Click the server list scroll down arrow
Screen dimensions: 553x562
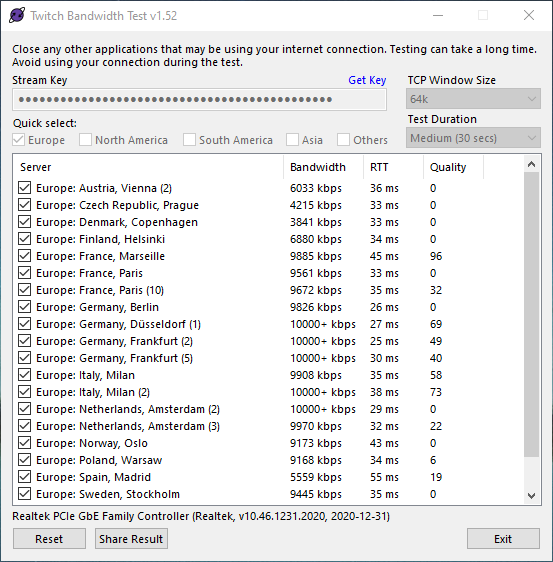click(x=531, y=496)
